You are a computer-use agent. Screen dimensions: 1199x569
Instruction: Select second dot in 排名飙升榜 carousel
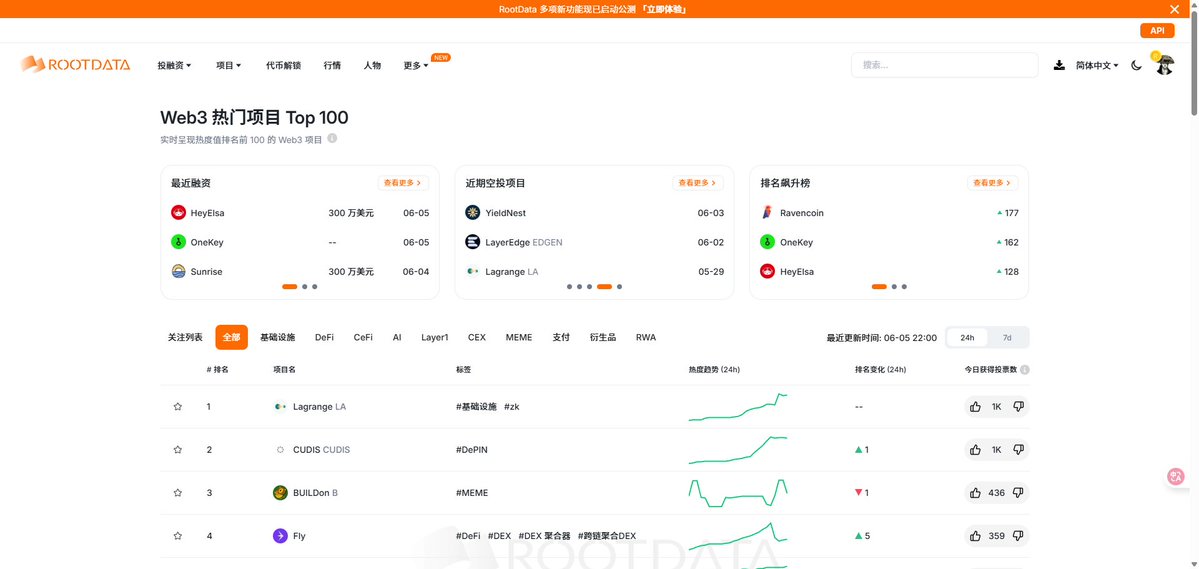894,287
